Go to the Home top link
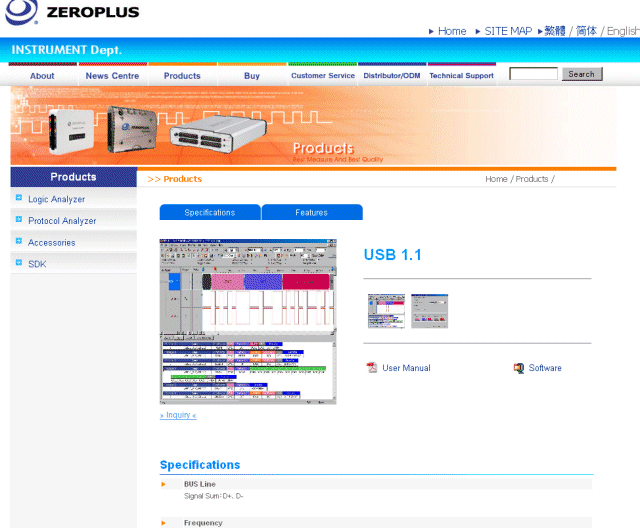Image resolution: width=640 pixels, height=528 pixels. pyautogui.click(x=452, y=31)
